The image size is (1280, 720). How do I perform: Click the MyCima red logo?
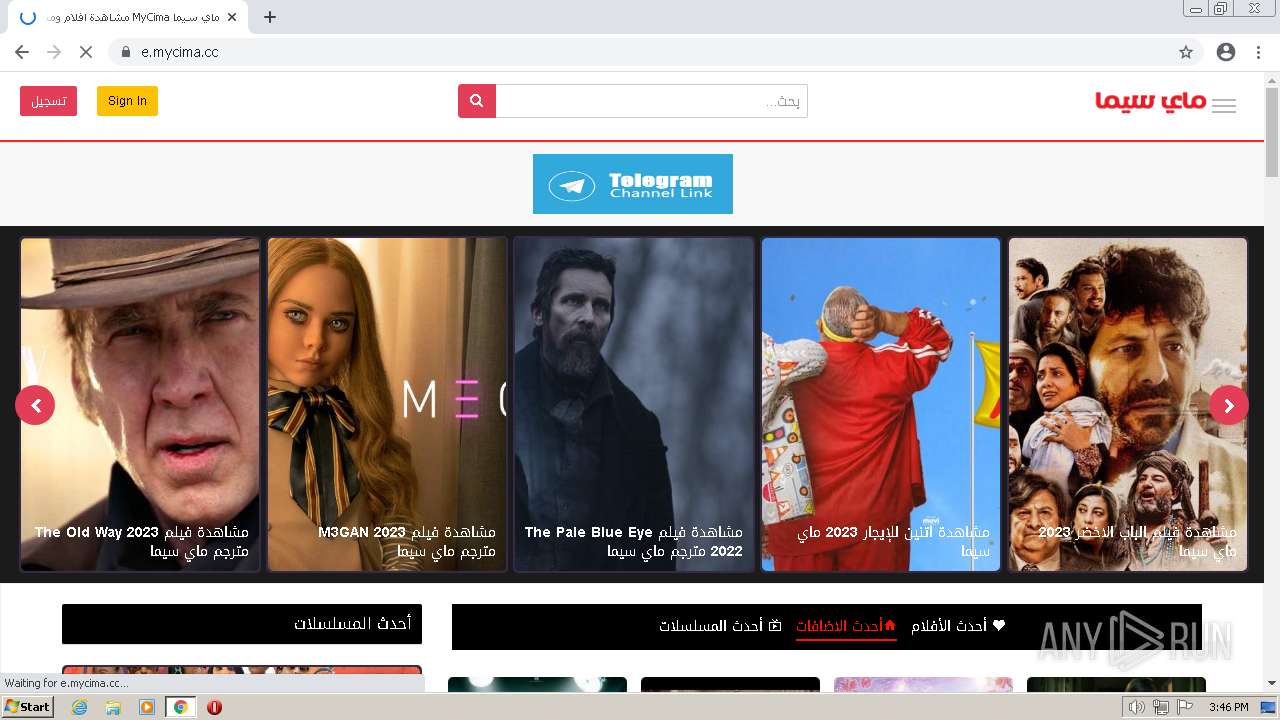tap(1151, 102)
